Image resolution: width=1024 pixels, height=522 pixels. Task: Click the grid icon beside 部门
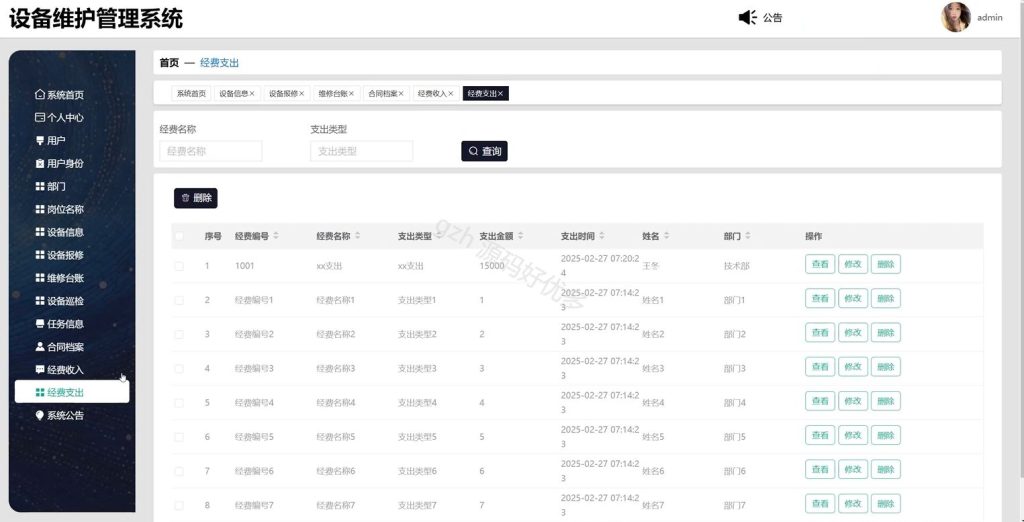40,186
